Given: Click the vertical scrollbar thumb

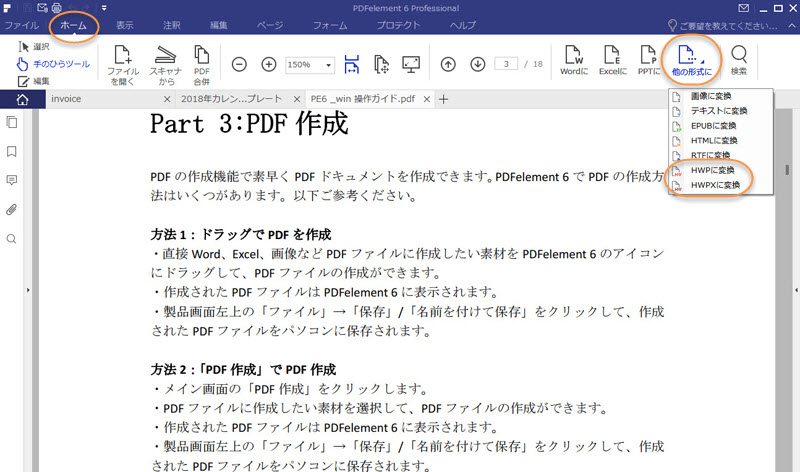Looking at the screenshot, I should (787, 170).
